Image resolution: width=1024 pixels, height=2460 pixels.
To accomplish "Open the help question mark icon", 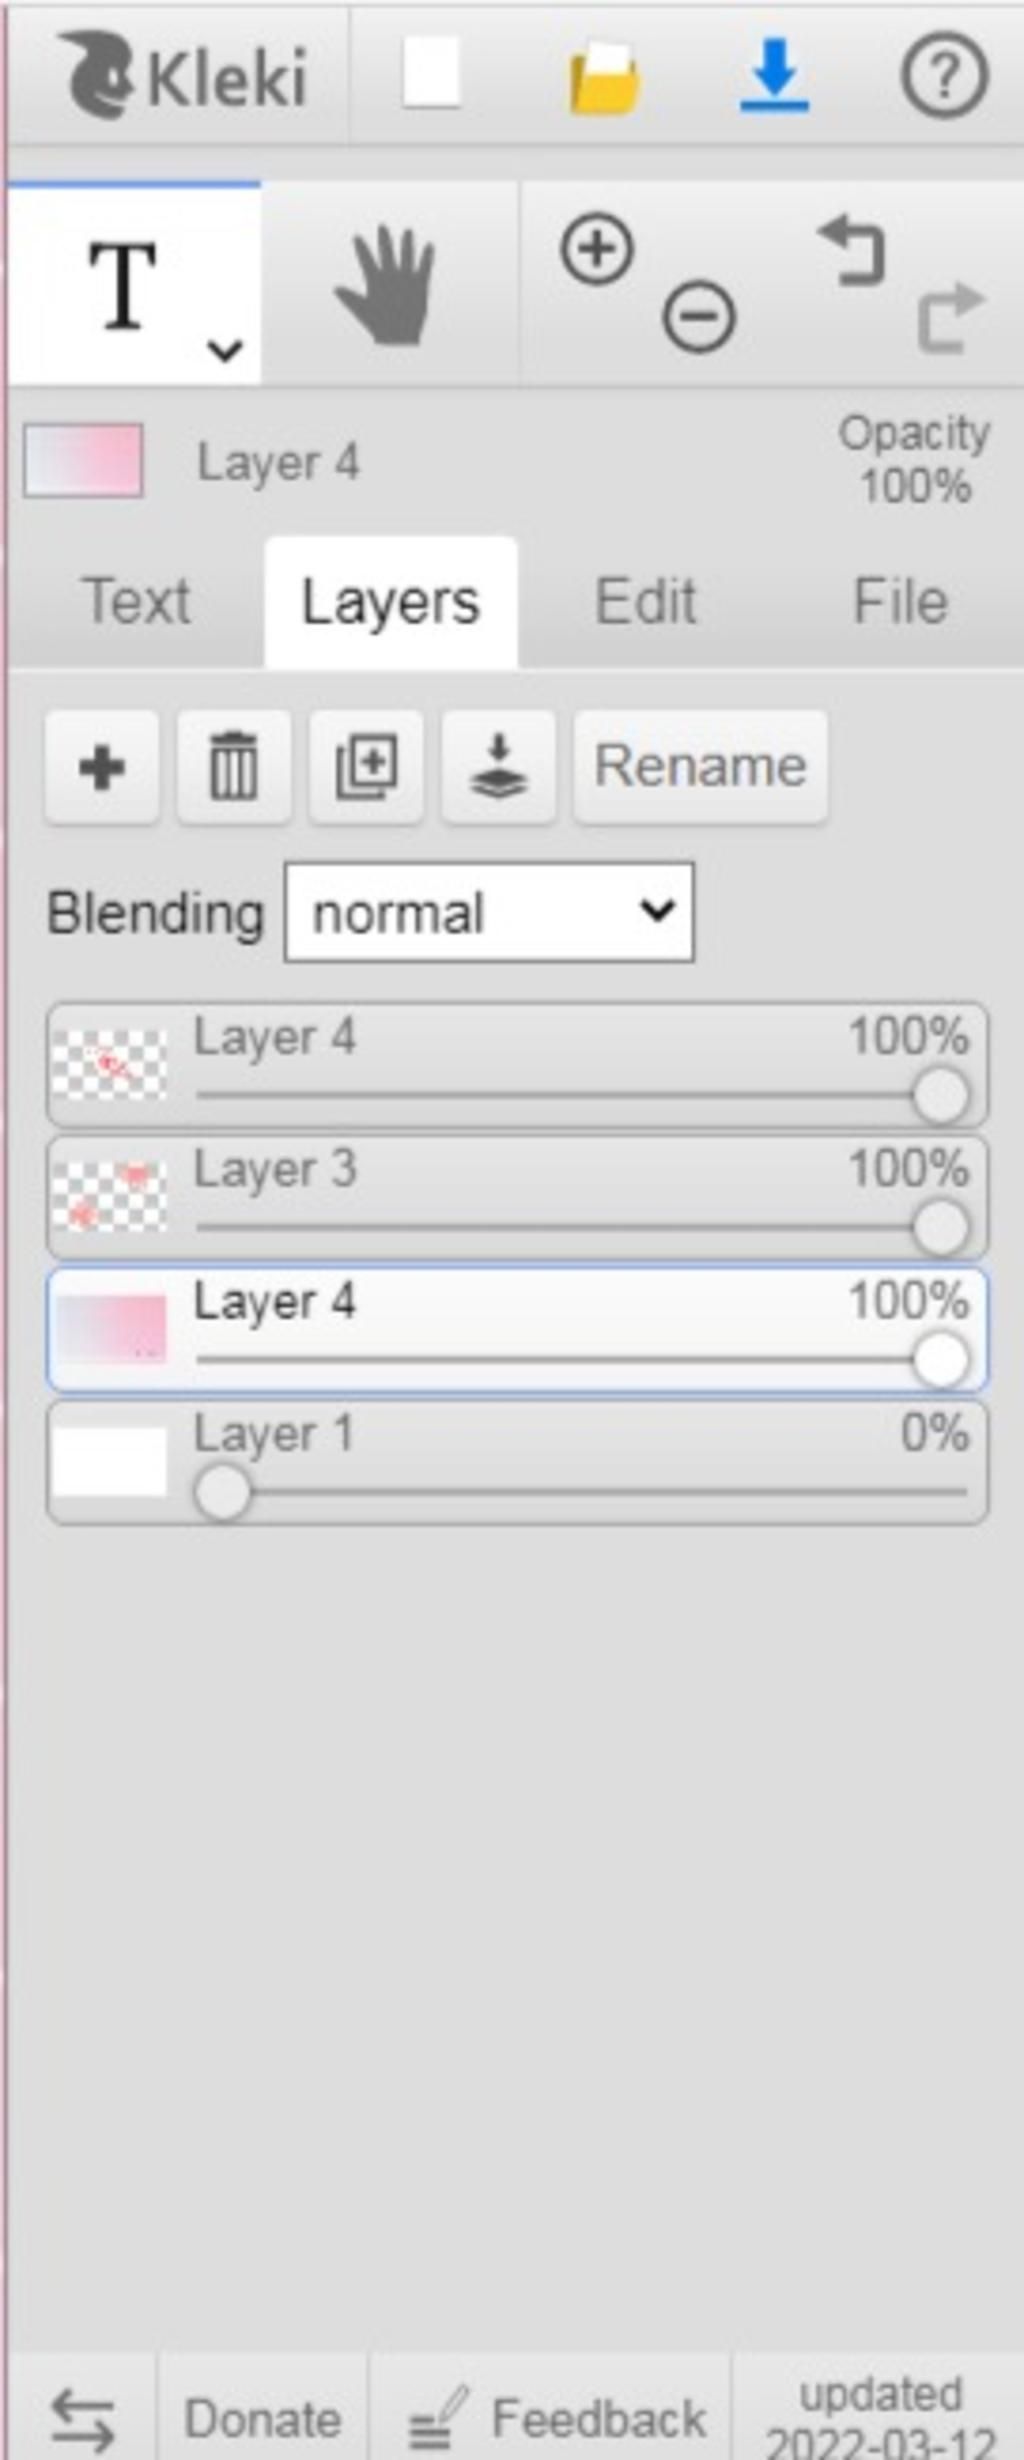I will tap(945, 75).
